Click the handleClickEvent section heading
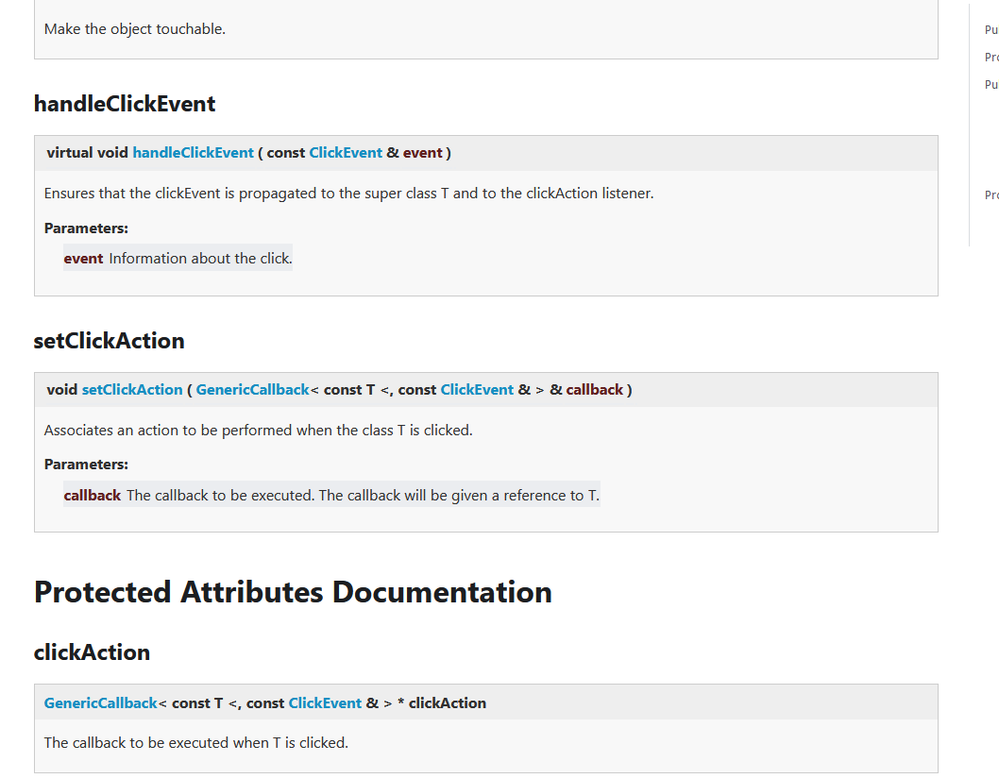 tap(124, 104)
